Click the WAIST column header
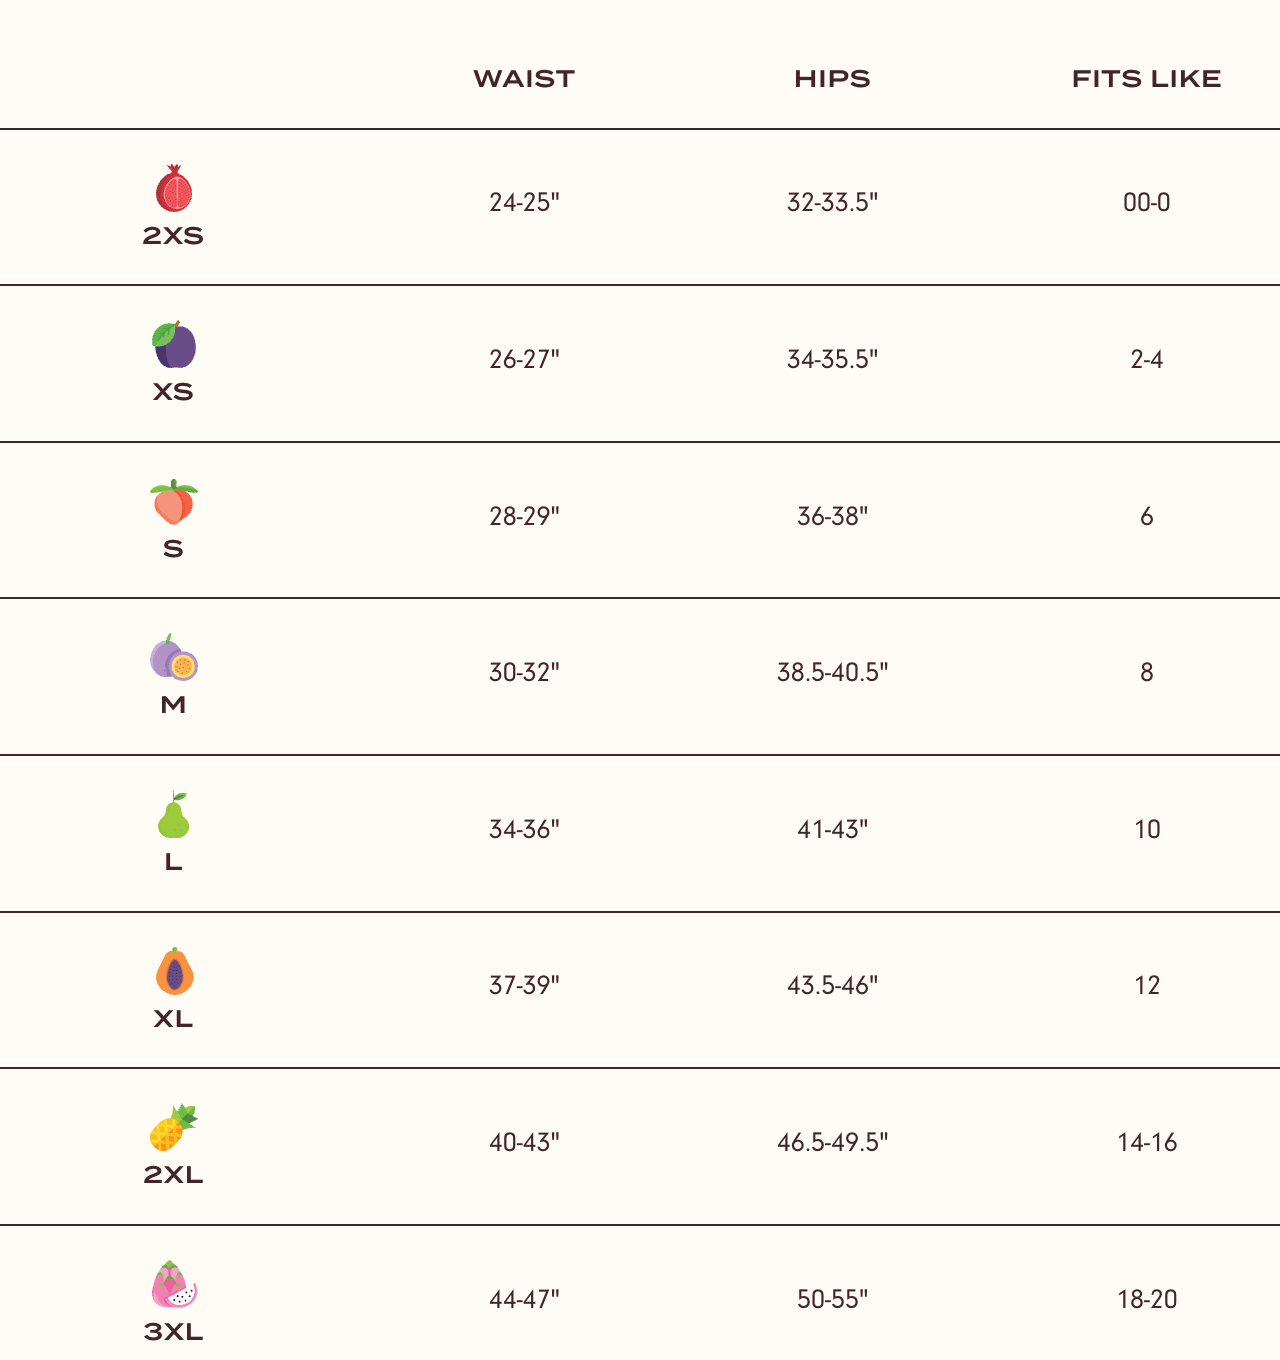Image resolution: width=1280 pixels, height=1360 pixels. 524,79
